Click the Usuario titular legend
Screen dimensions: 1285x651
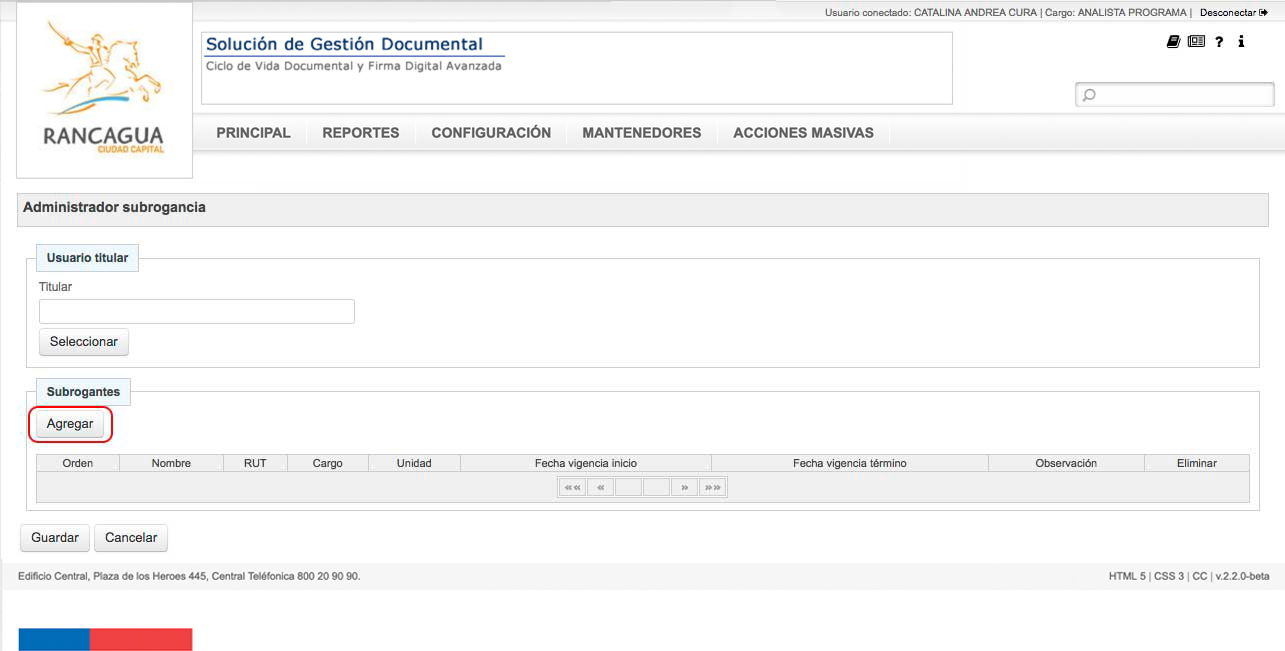click(88, 258)
